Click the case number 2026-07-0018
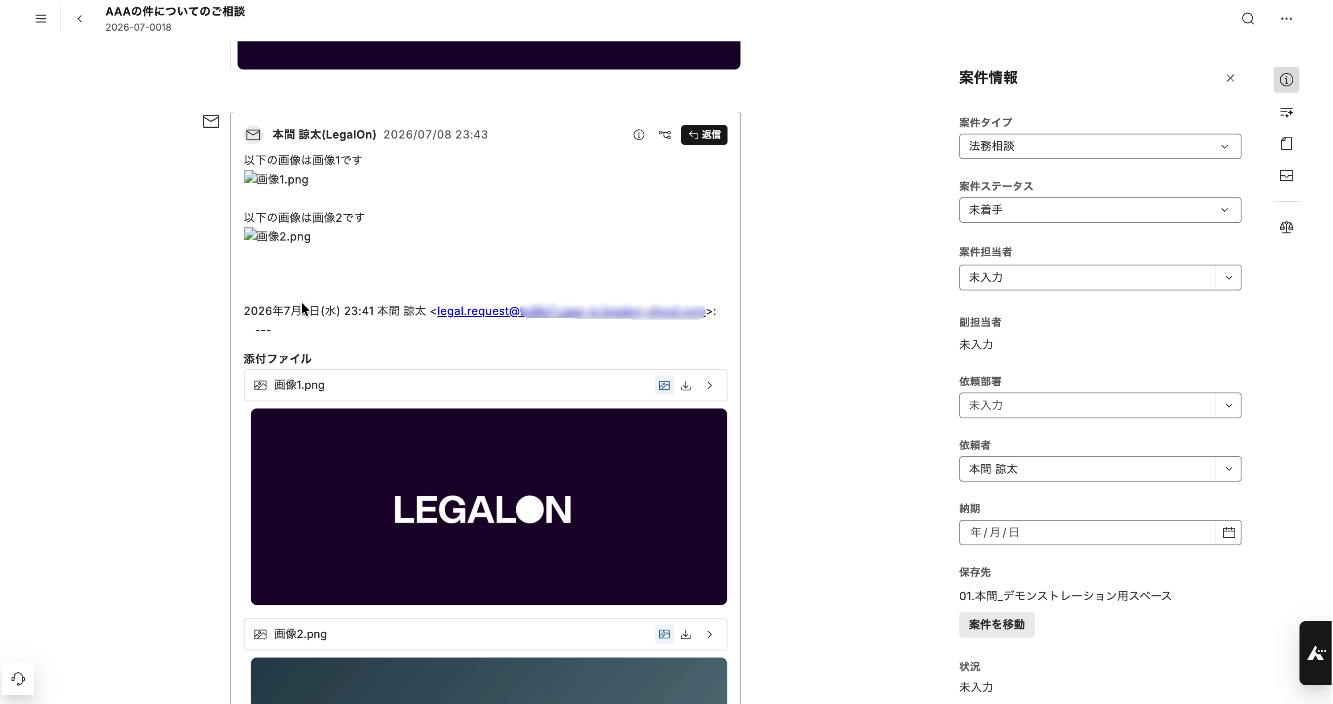The width and height of the screenshot is (1333, 704). click(x=138, y=27)
